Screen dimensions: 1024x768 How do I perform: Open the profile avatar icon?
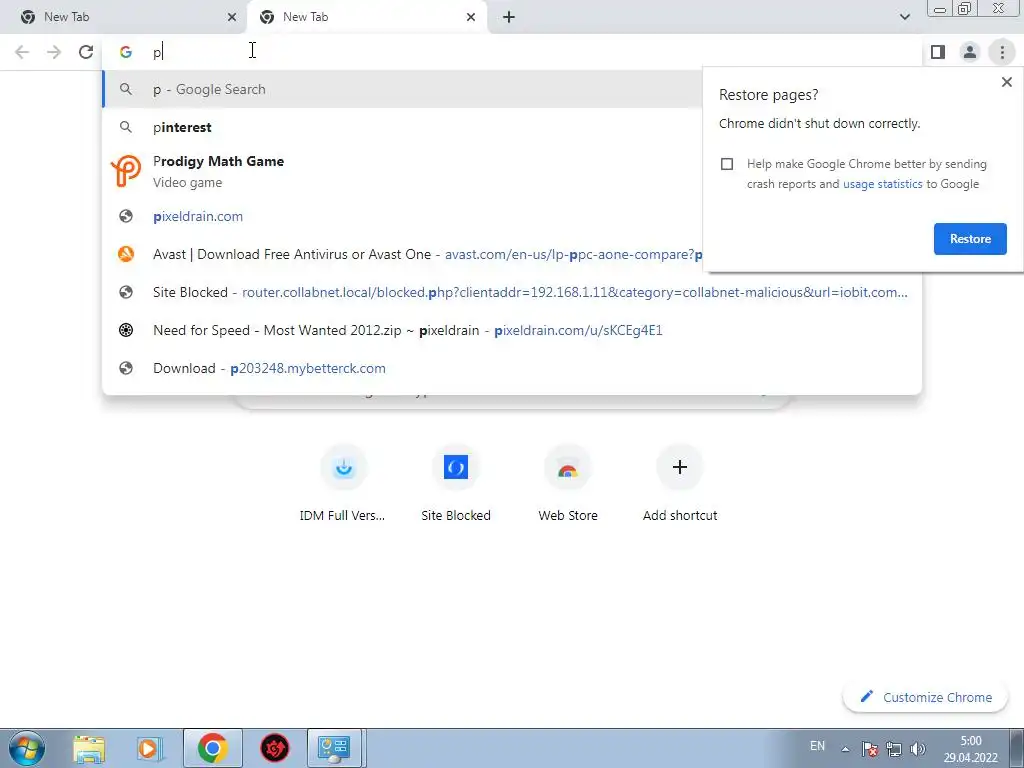[x=970, y=52]
